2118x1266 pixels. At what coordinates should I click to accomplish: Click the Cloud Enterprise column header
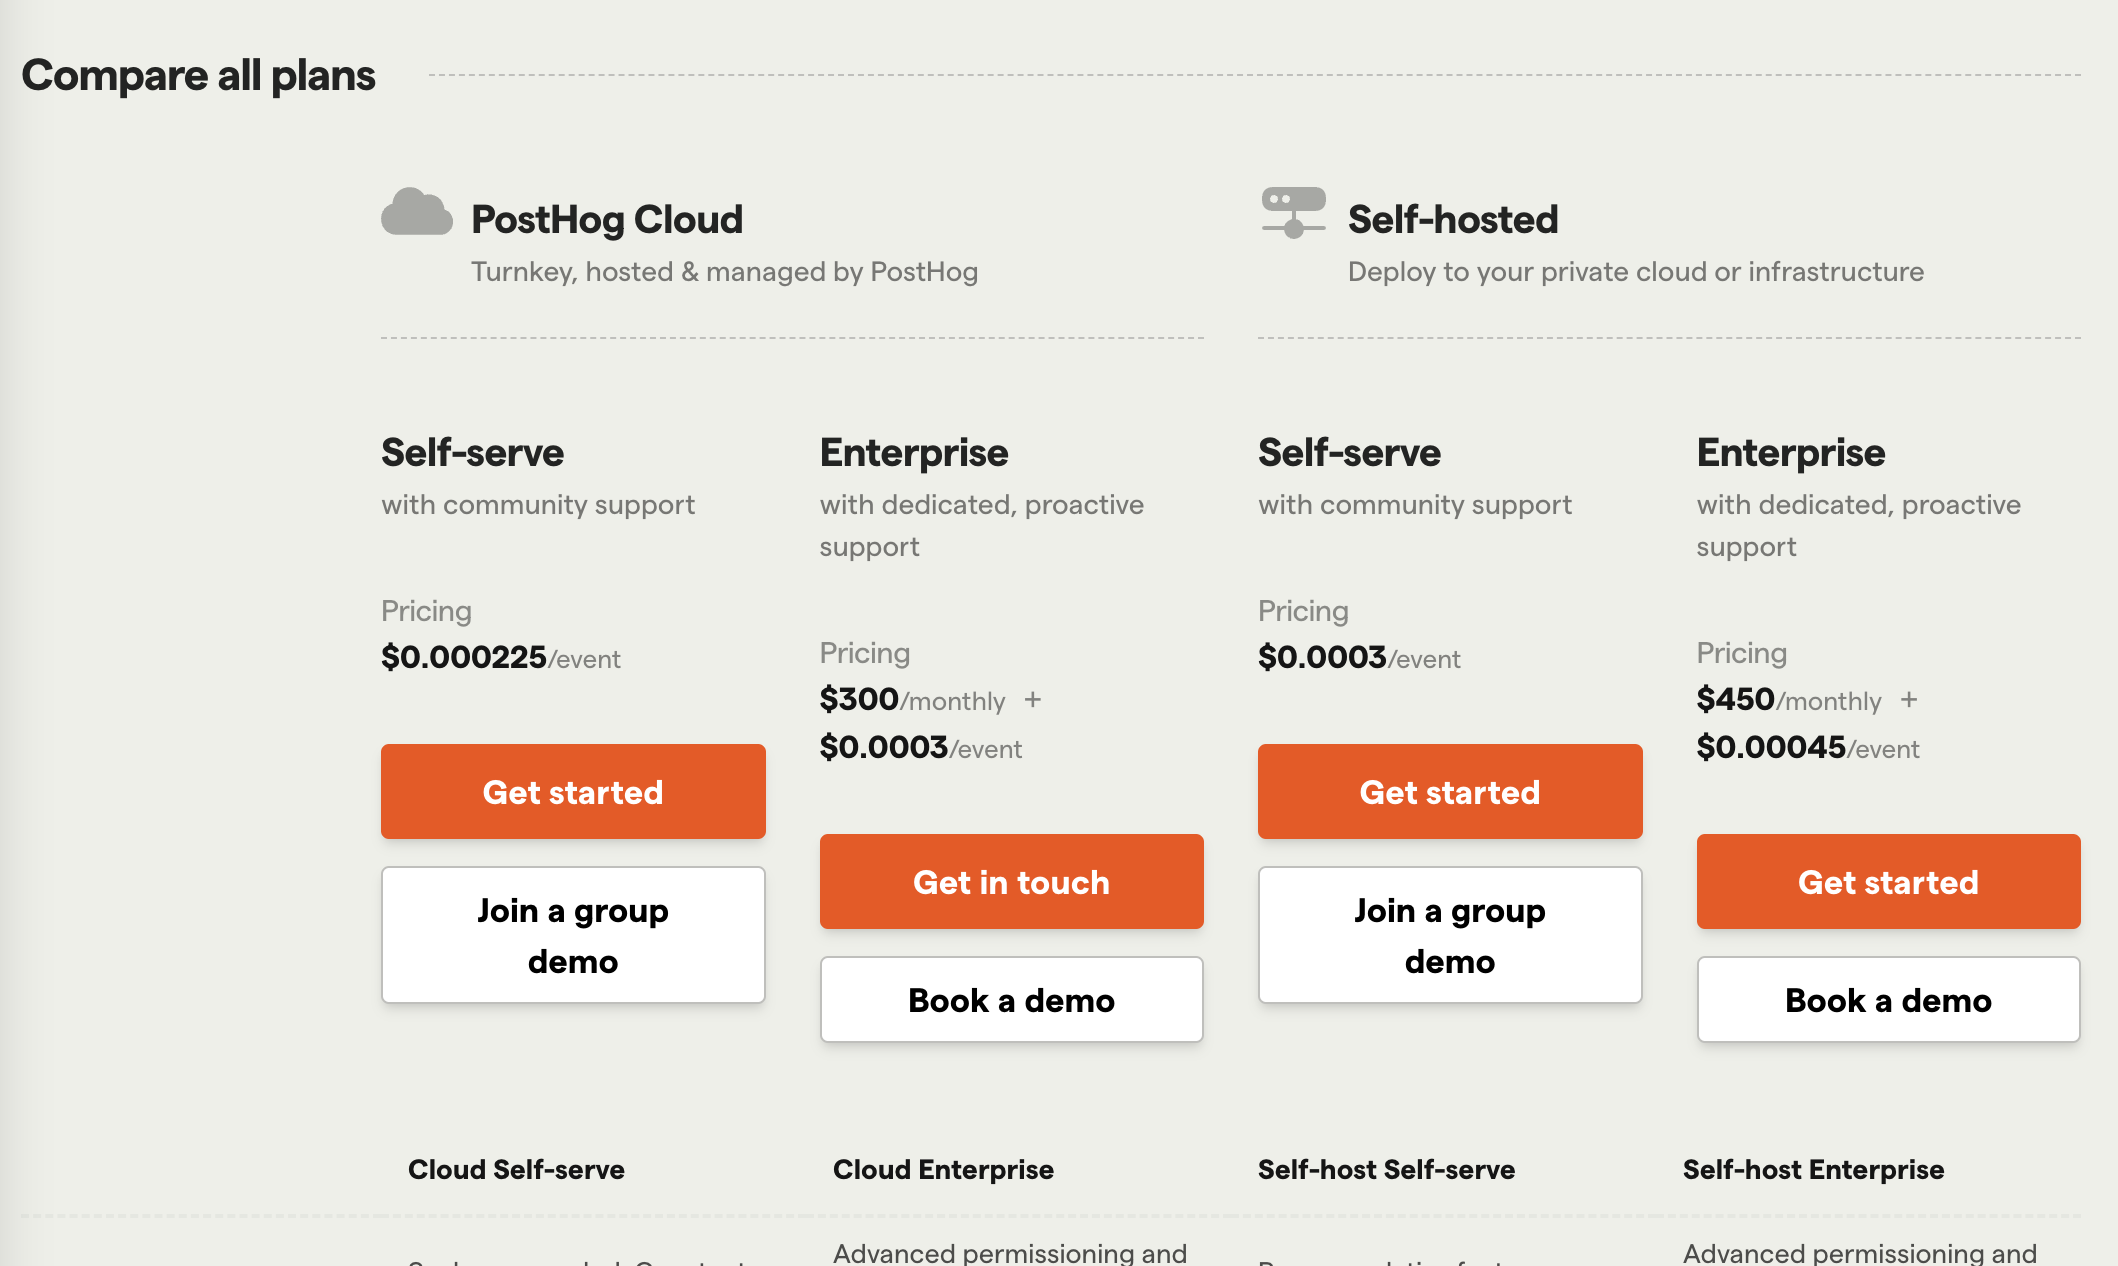943,1169
